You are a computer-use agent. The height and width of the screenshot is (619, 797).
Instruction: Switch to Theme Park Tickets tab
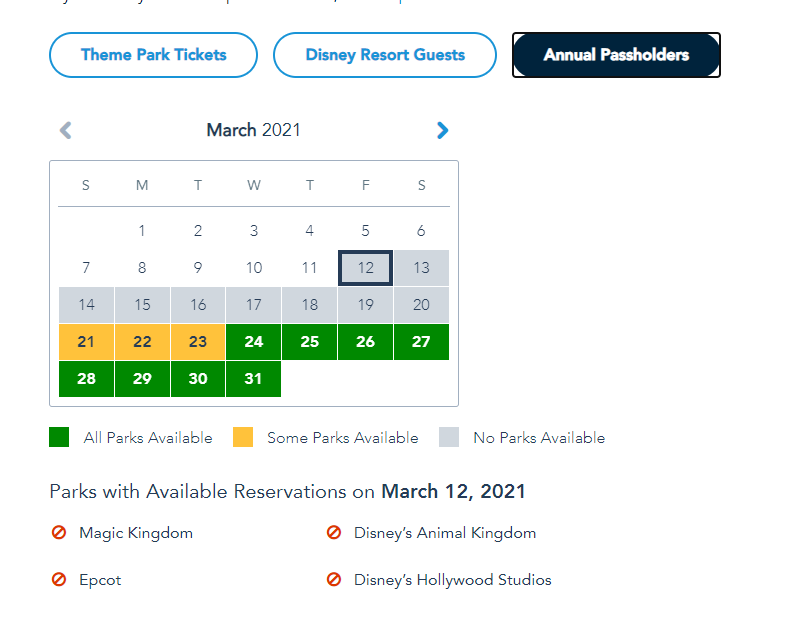point(153,55)
